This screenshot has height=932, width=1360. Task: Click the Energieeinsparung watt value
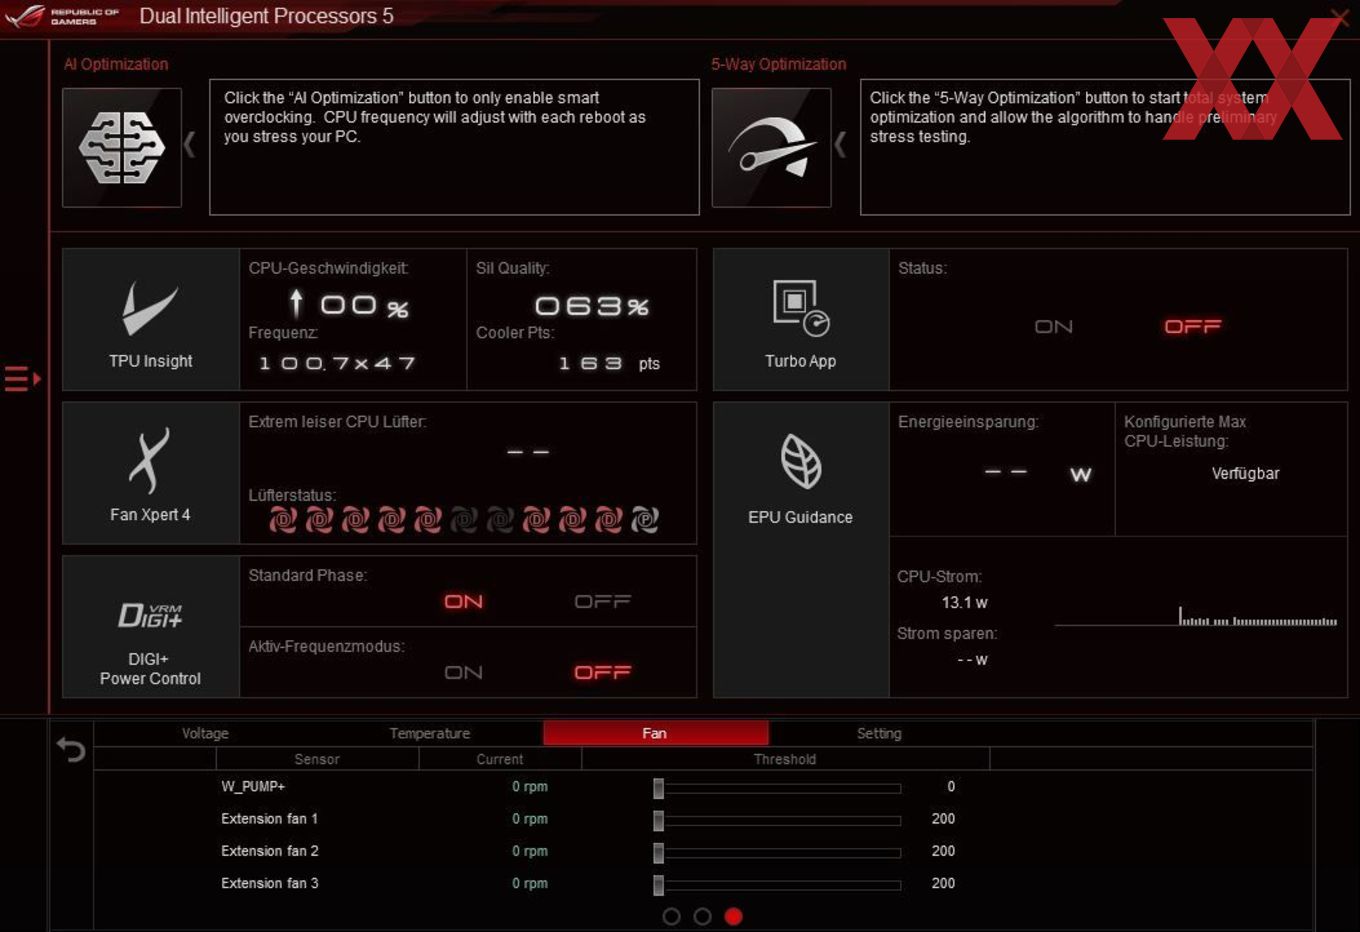pyautogui.click(x=1037, y=473)
